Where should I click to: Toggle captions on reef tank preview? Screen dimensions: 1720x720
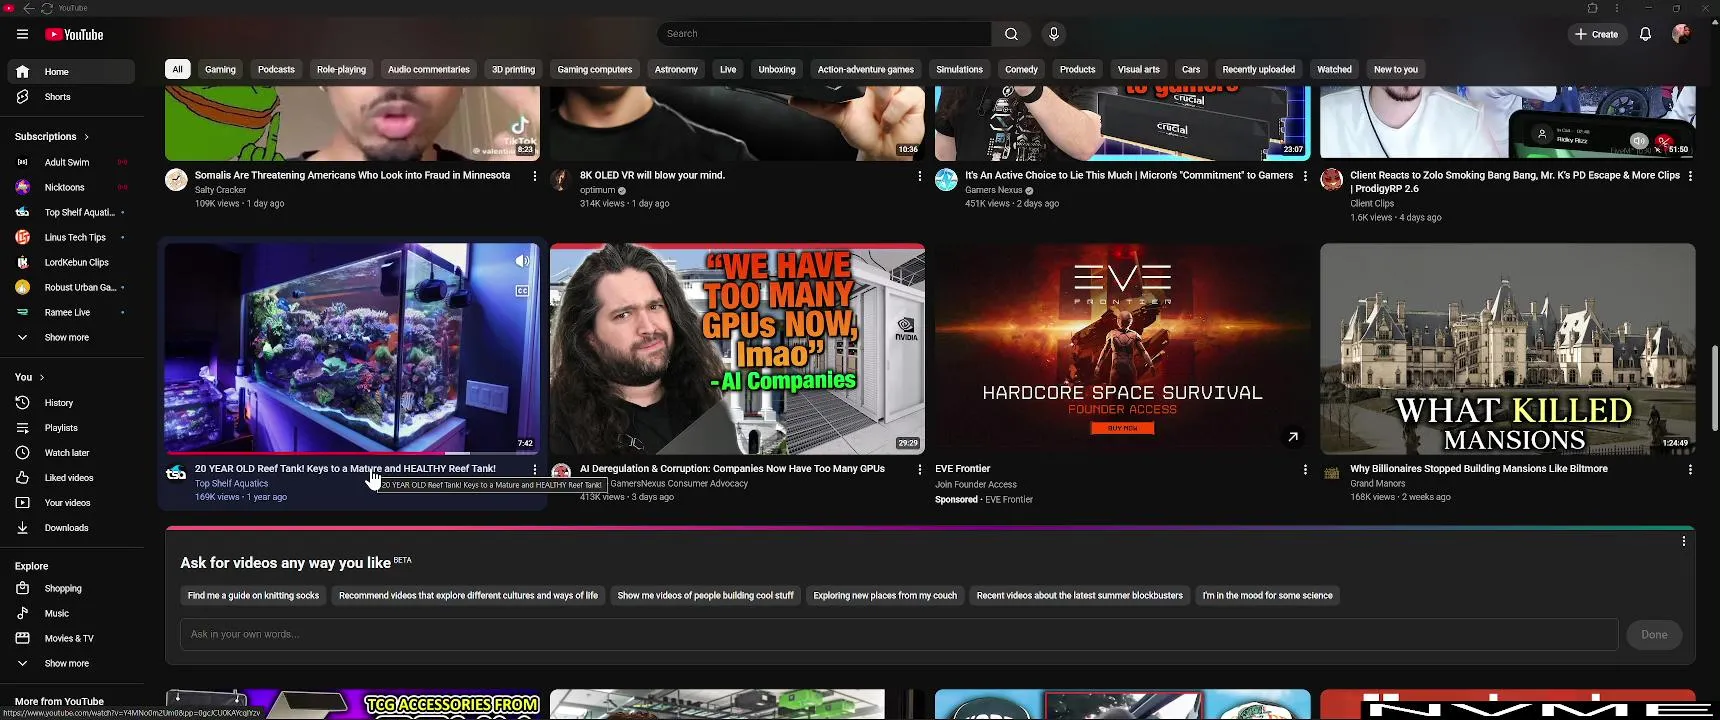pos(522,291)
